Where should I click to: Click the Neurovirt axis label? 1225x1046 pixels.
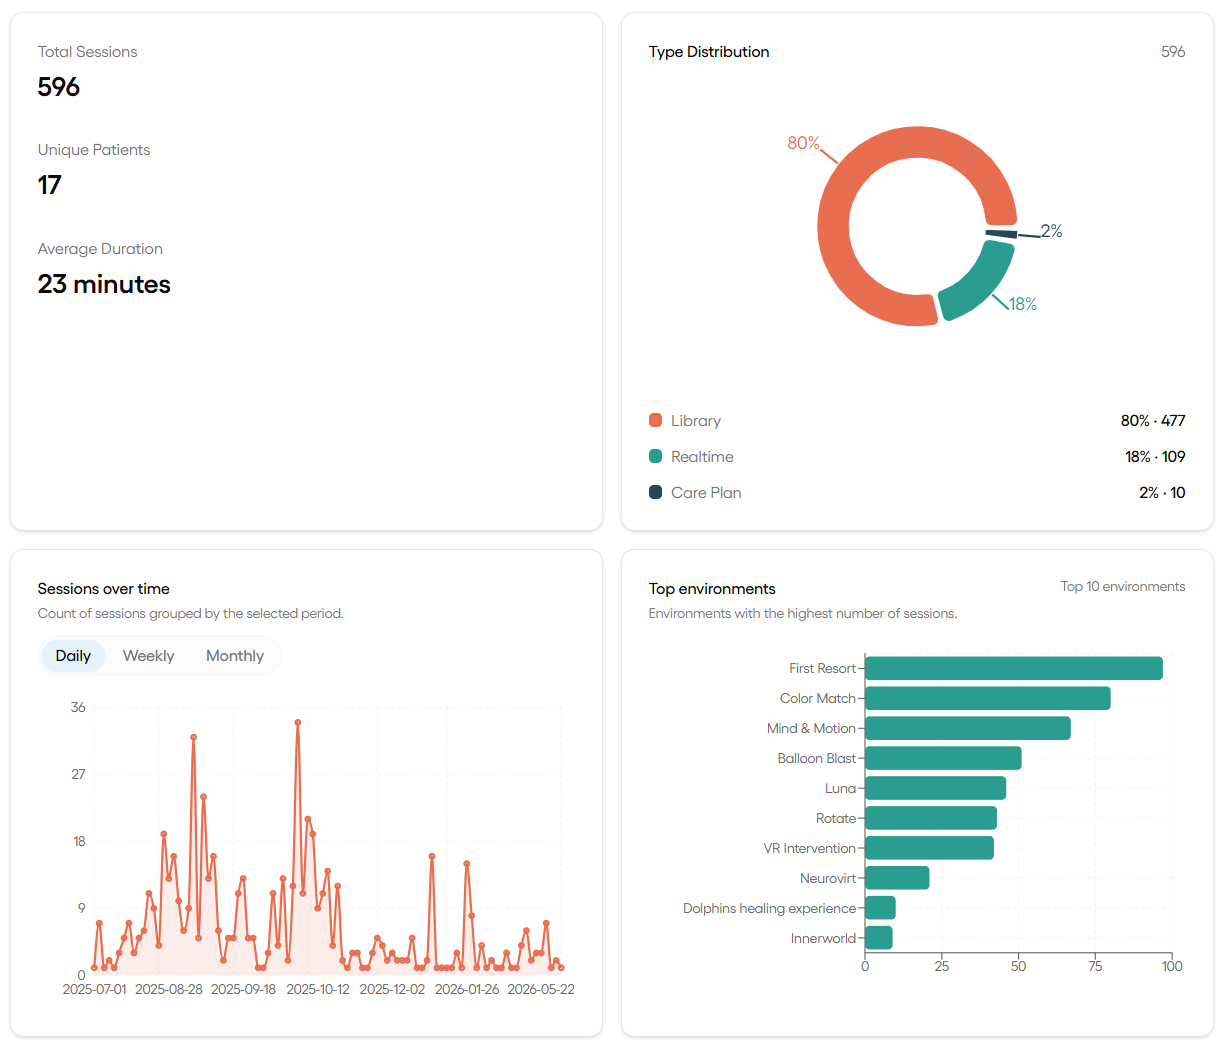click(828, 878)
